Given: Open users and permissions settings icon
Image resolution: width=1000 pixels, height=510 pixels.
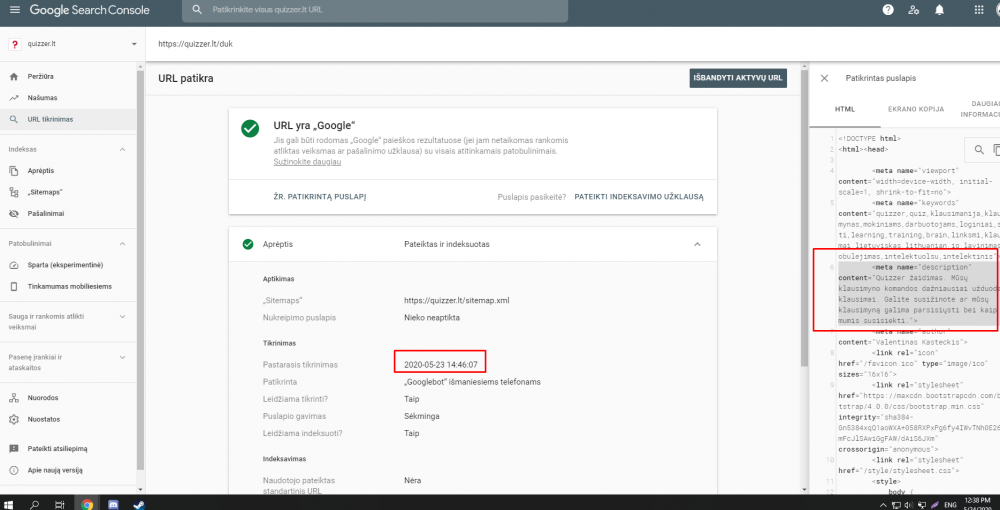Looking at the screenshot, I should point(914,10).
